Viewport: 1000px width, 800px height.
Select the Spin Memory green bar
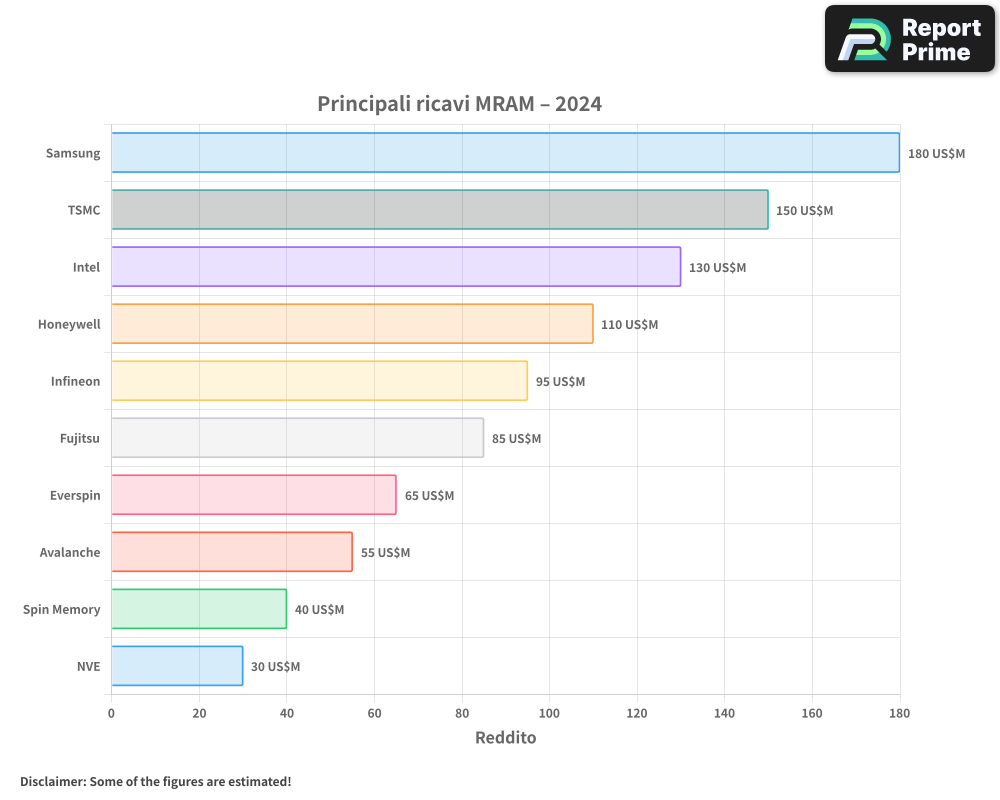(x=198, y=609)
